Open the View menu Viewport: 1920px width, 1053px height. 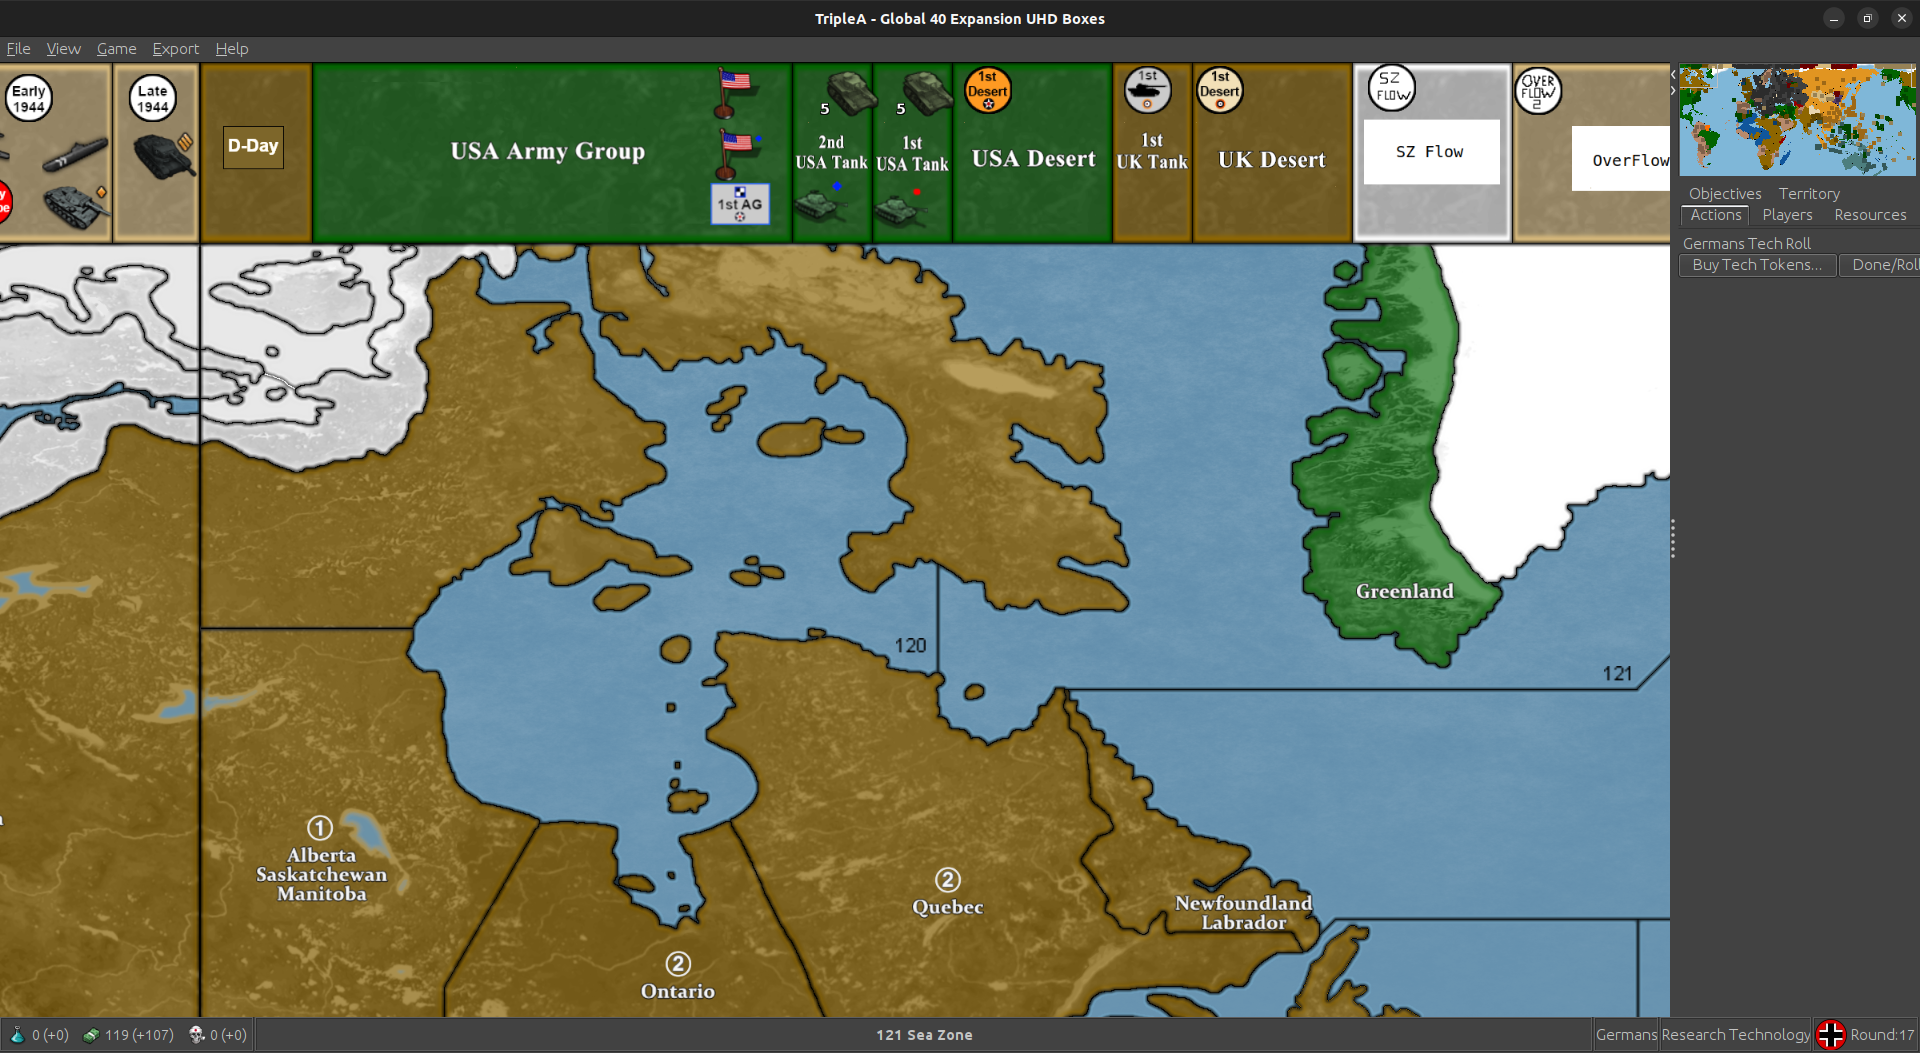(63, 48)
